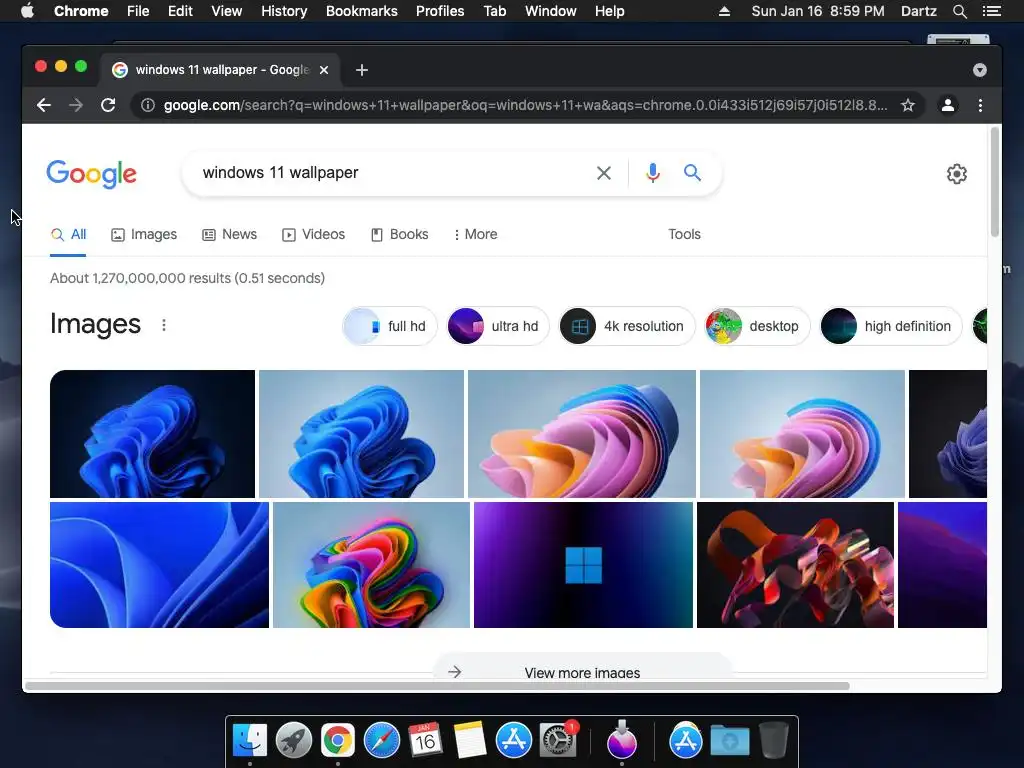1024x768 pixels.
Task: Open the Trash in the Dock
Action: tap(774, 741)
